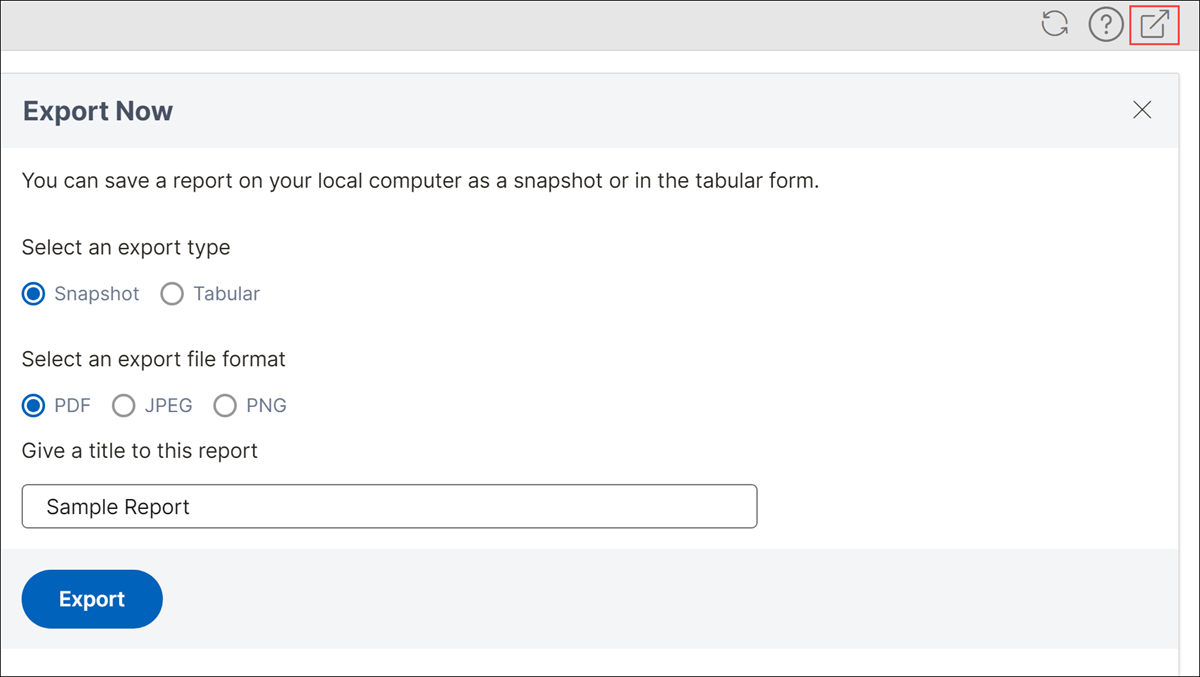Click the blue Export button

92,599
